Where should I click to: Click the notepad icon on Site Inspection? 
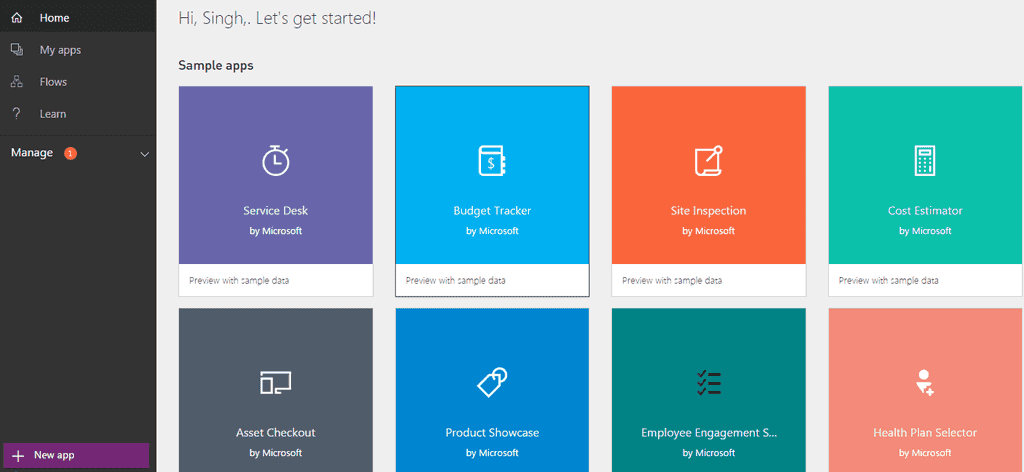tap(708, 160)
